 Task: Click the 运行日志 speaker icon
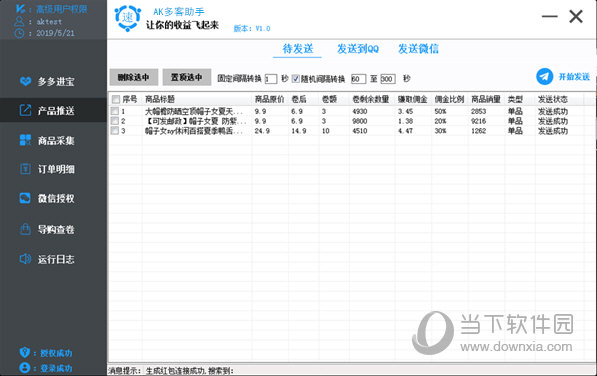25,259
